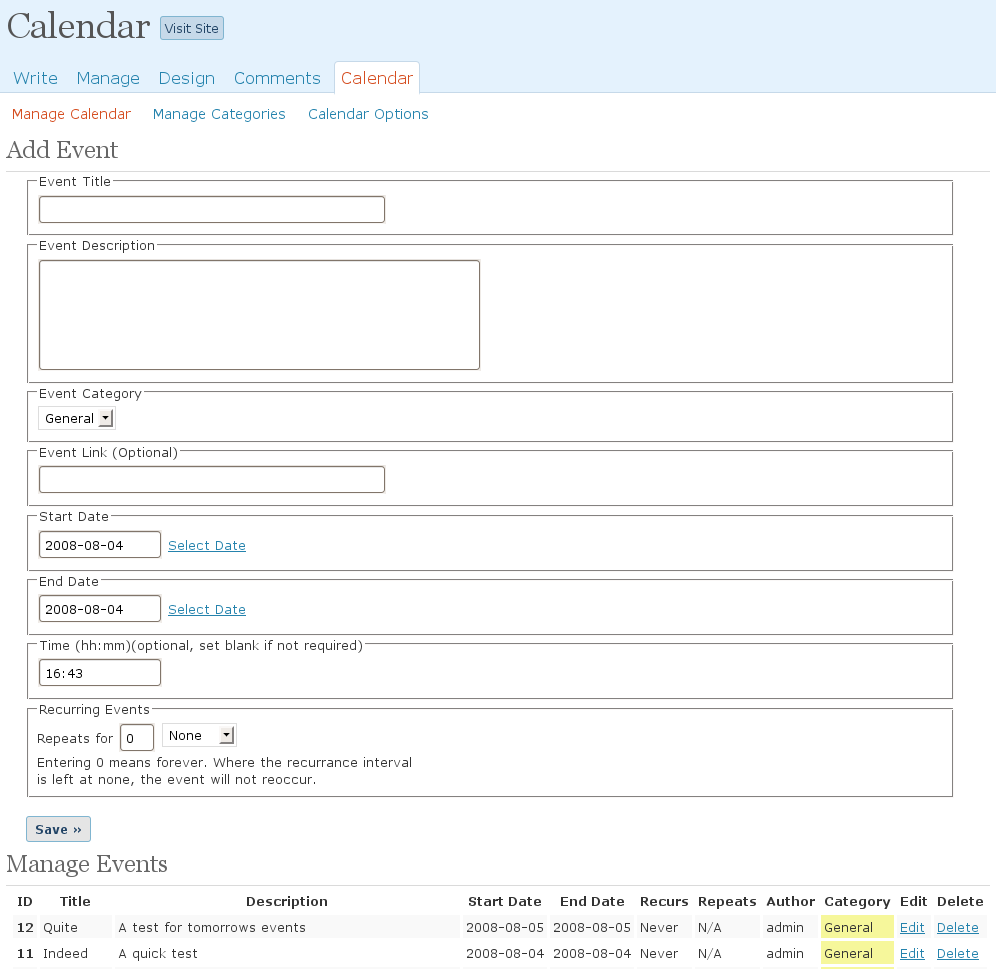Open the recurrence interval dropdown showing None
Image resolution: width=996 pixels, height=969 pixels.
coord(198,734)
